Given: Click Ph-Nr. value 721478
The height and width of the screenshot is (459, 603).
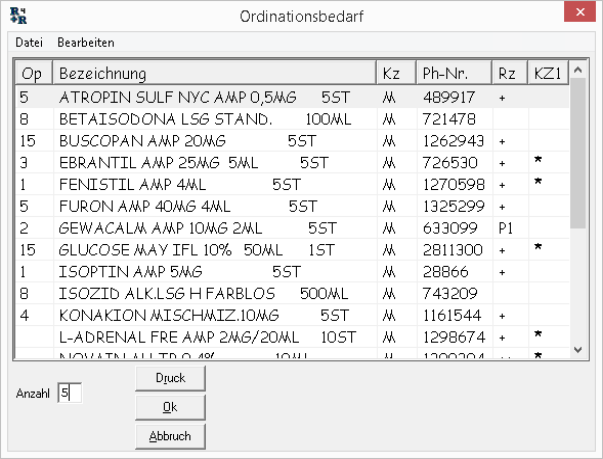Looking at the screenshot, I should coord(449,119).
